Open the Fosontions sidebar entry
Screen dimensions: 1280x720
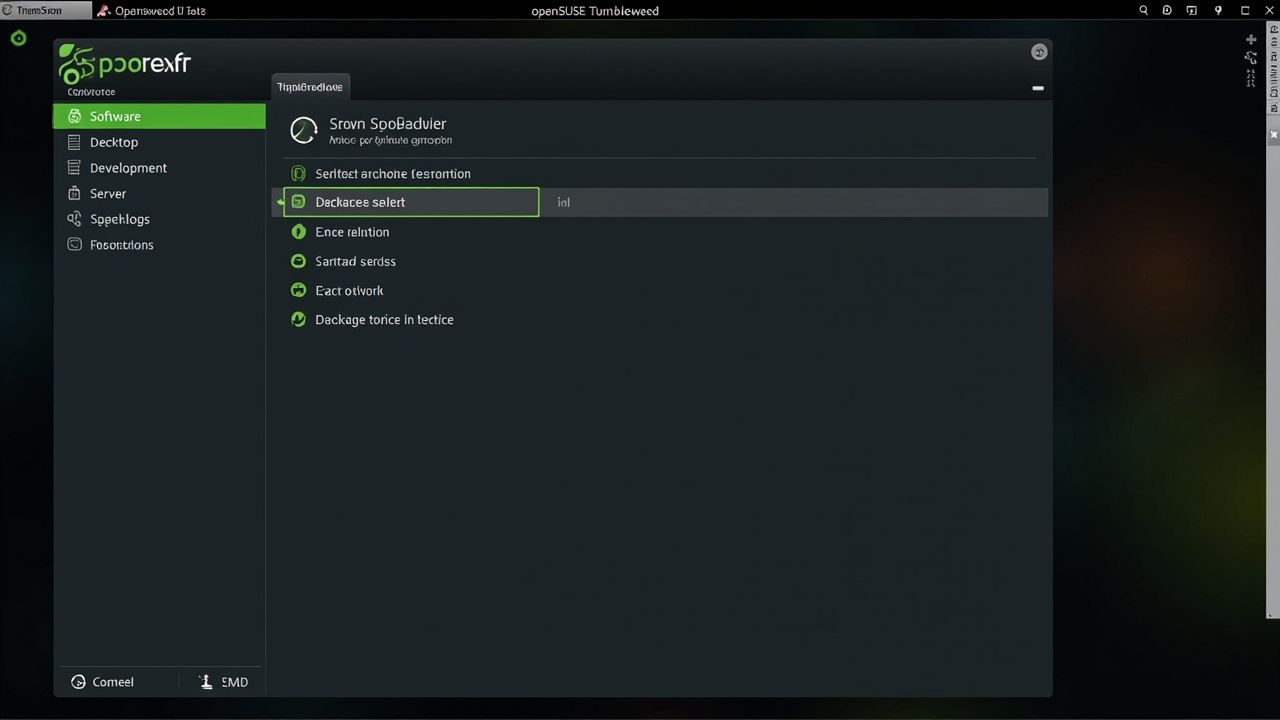(159, 245)
